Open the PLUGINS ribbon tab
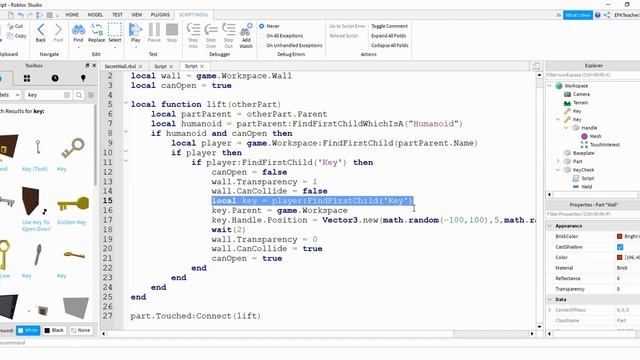 (x=160, y=15)
